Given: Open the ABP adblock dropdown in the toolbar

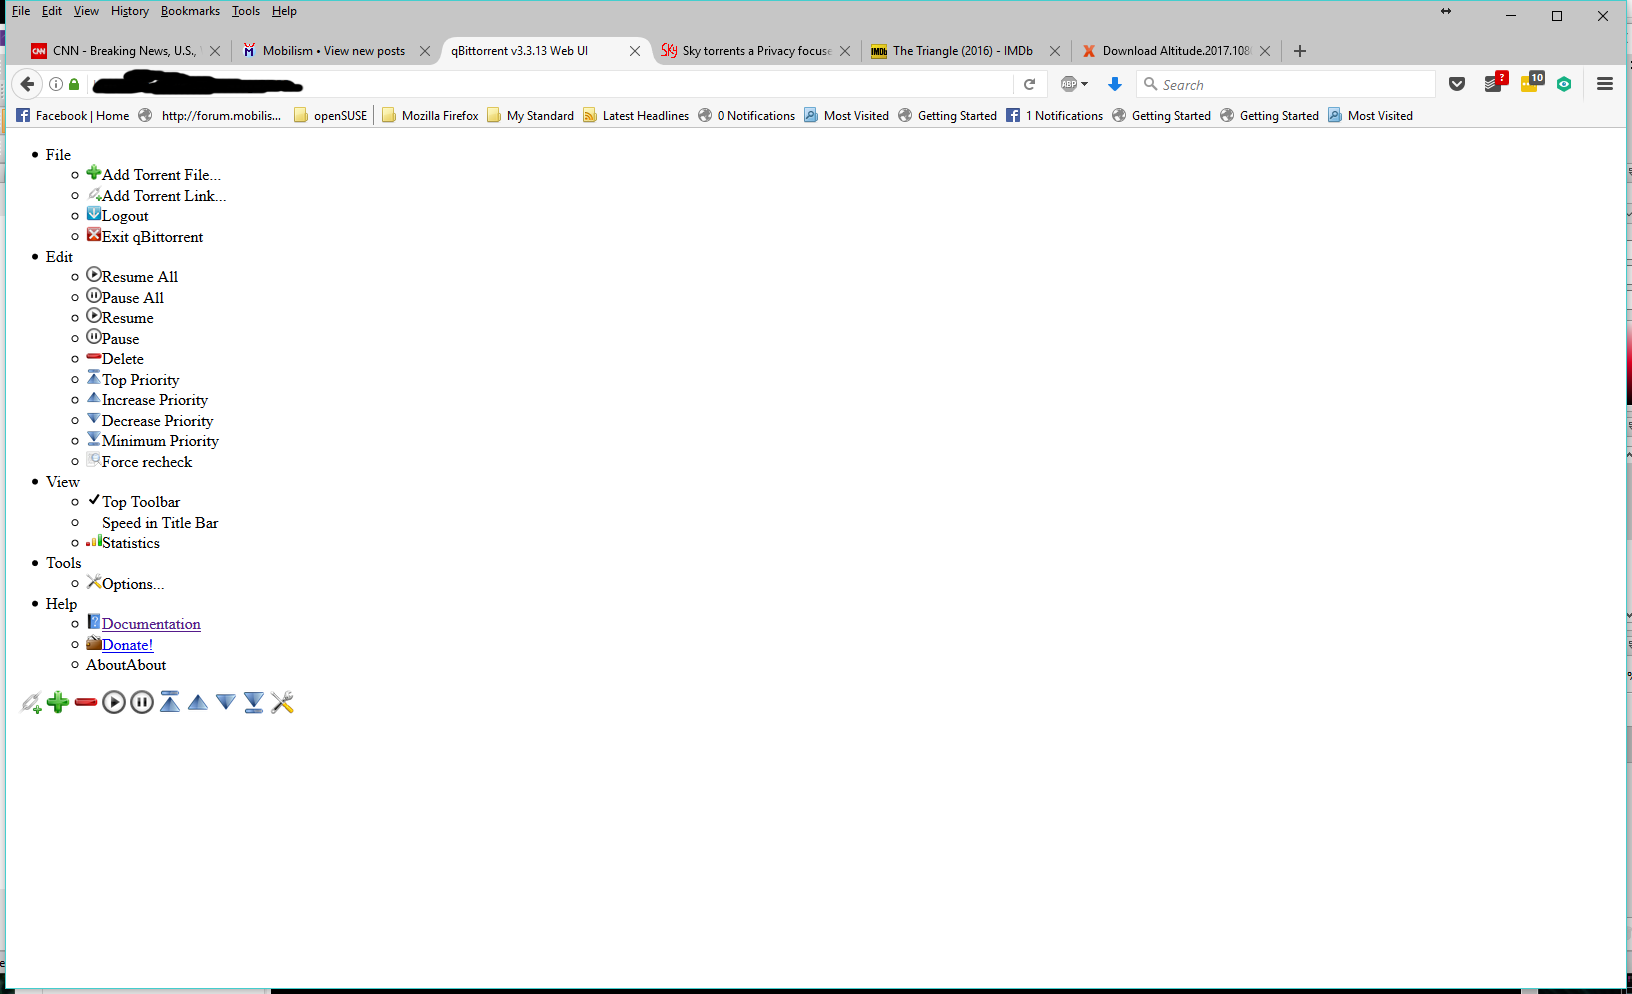Looking at the screenshot, I should (1073, 84).
